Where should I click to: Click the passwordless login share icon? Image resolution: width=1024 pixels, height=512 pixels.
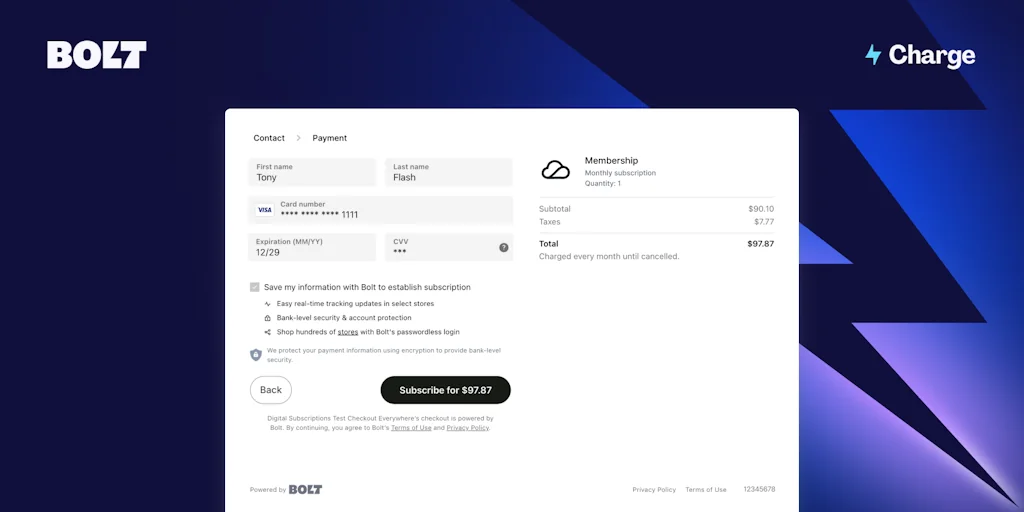click(x=268, y=332)
